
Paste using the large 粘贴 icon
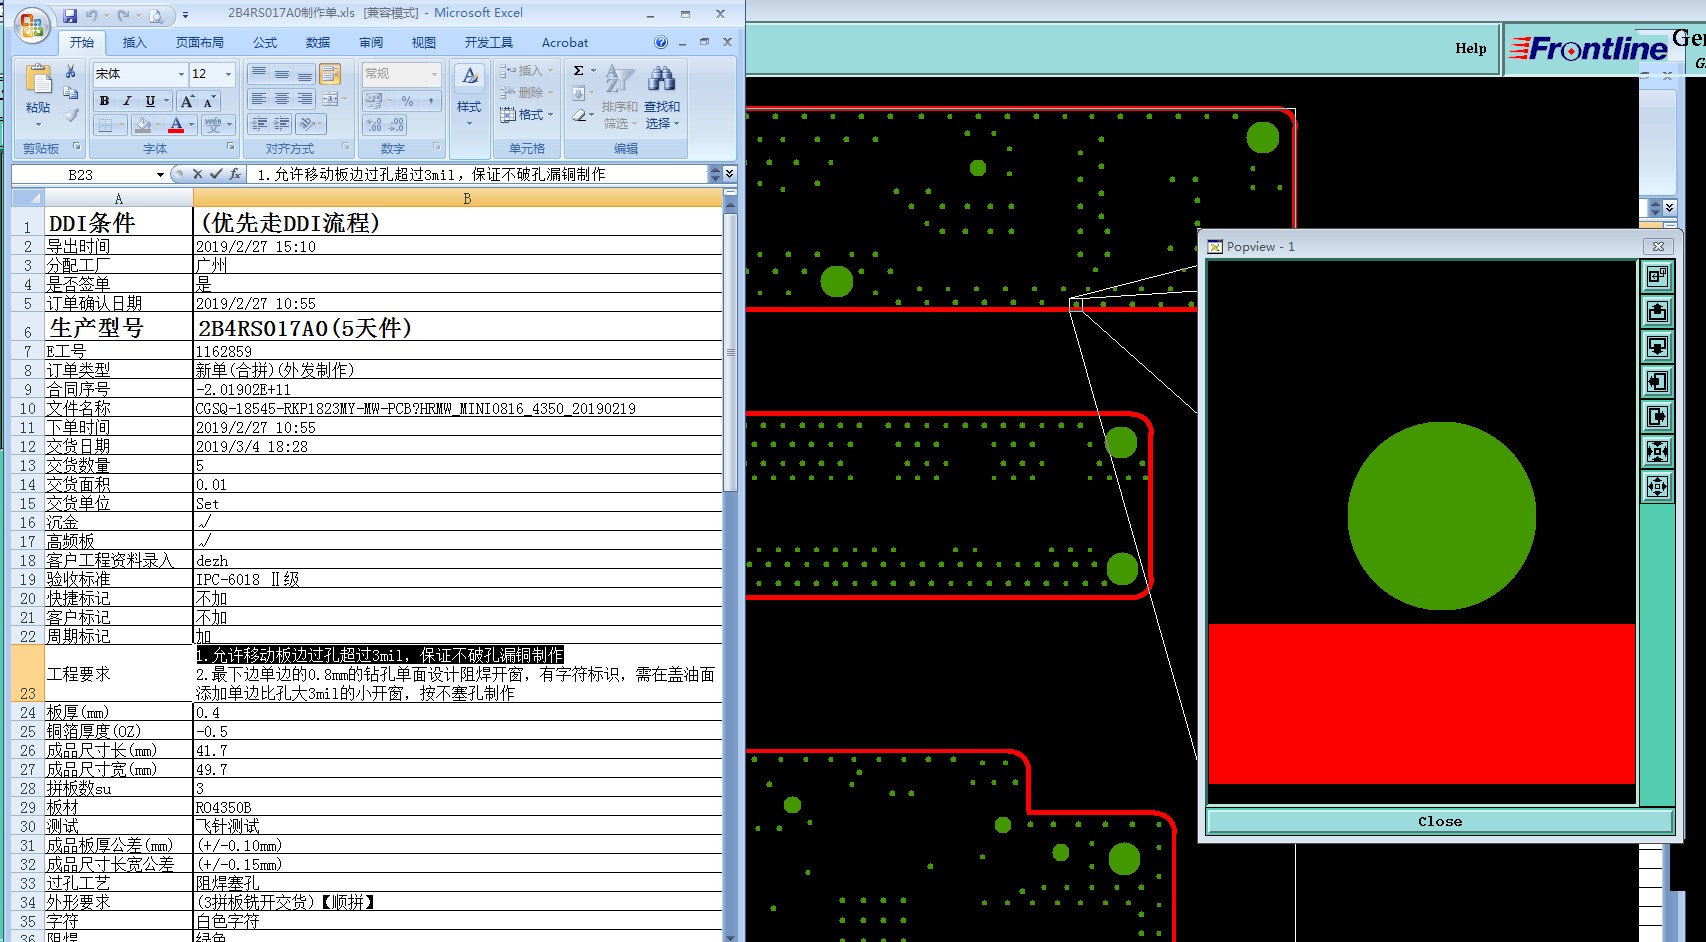click(x=38, y=80)
